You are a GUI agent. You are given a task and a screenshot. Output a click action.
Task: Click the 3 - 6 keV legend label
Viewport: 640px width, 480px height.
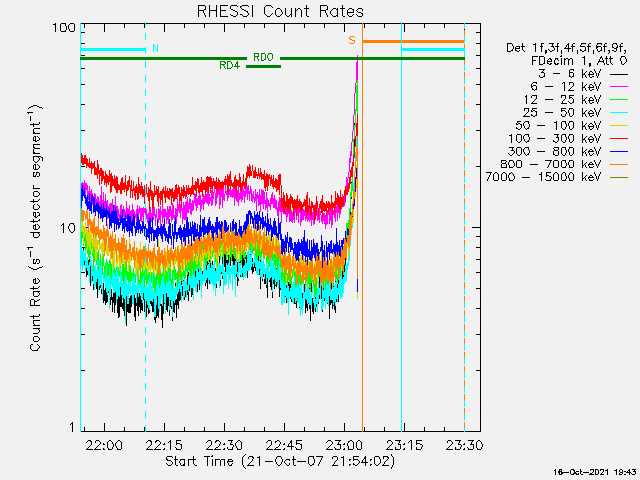pyautogui.click(x=570, y=74)
